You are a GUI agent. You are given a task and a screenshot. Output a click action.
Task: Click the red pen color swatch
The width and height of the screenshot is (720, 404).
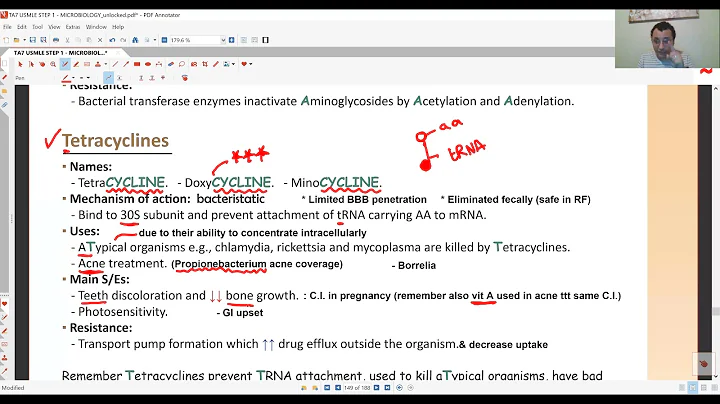(66, 78)
